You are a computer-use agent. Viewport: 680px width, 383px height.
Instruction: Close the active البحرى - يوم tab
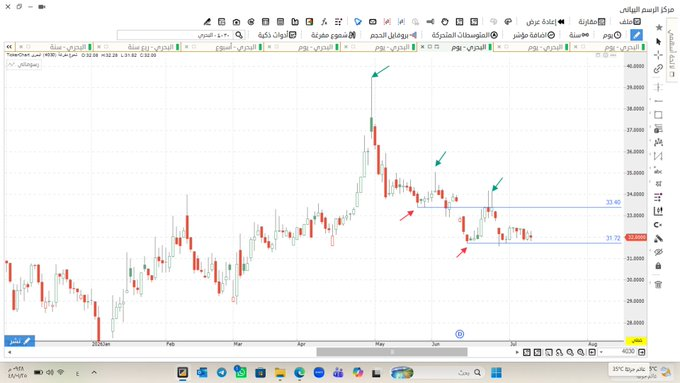(422, 47)
